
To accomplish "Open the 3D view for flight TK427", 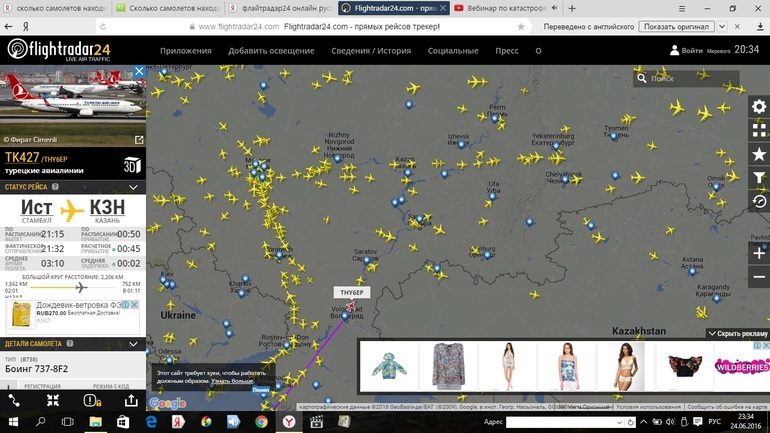I will (132, 164).
